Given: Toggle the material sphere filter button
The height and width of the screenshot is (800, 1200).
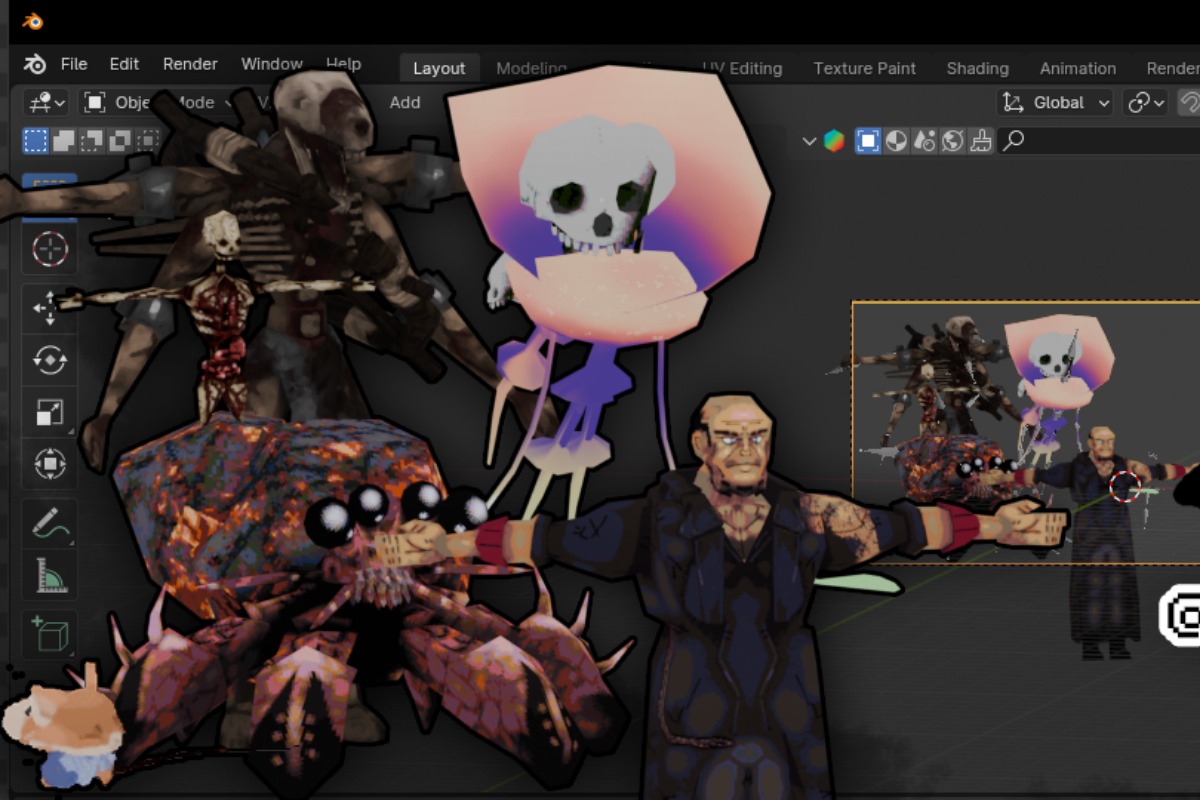Looking at the screenshot, I should tap(896, 141).
